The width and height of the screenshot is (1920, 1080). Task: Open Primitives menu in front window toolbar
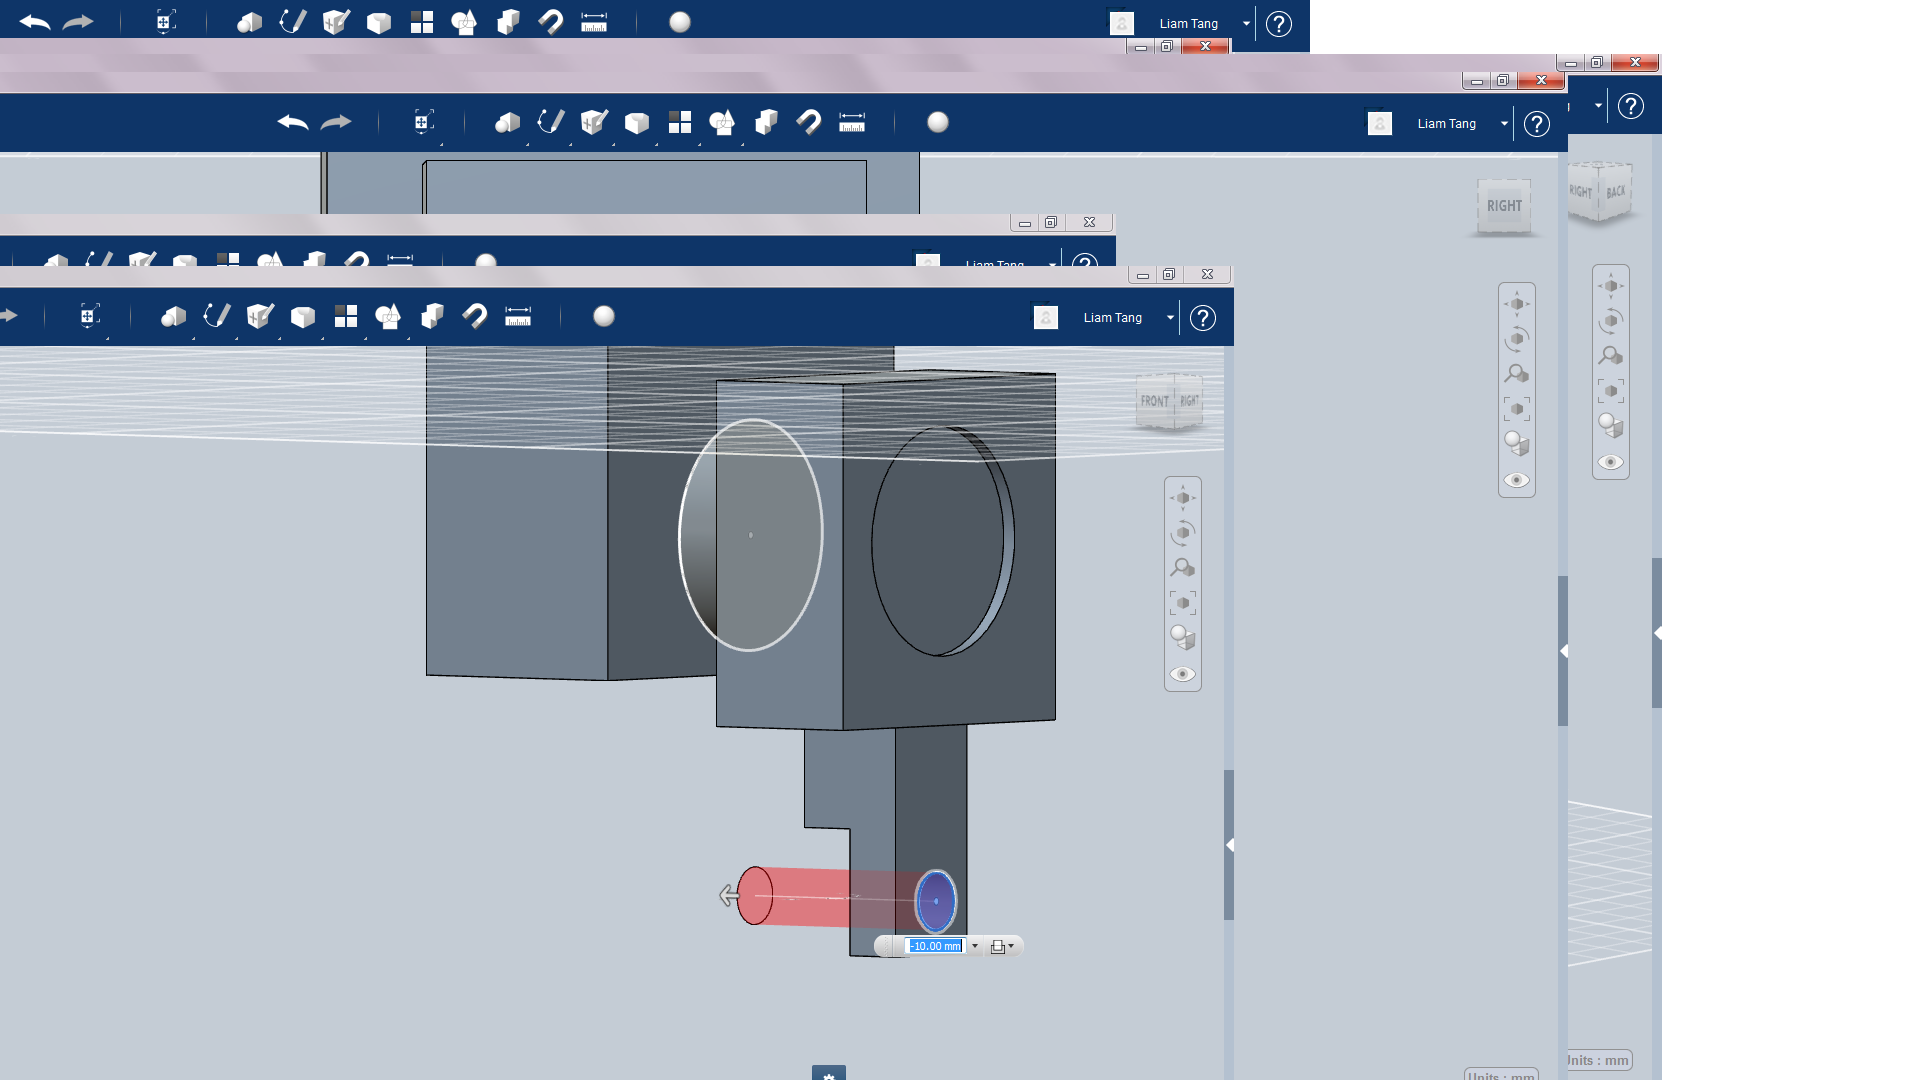[173, 317]
